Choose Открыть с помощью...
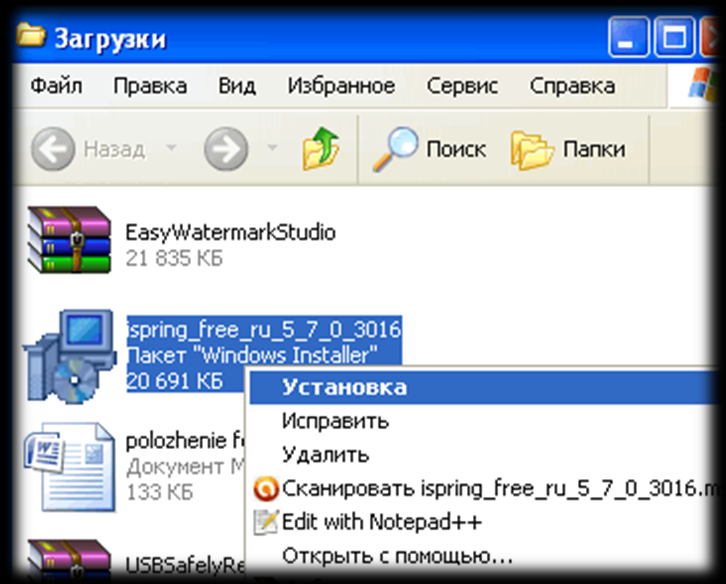Image resolution: width=726 pixels, height=584 pixels. [x=484, y=555]
